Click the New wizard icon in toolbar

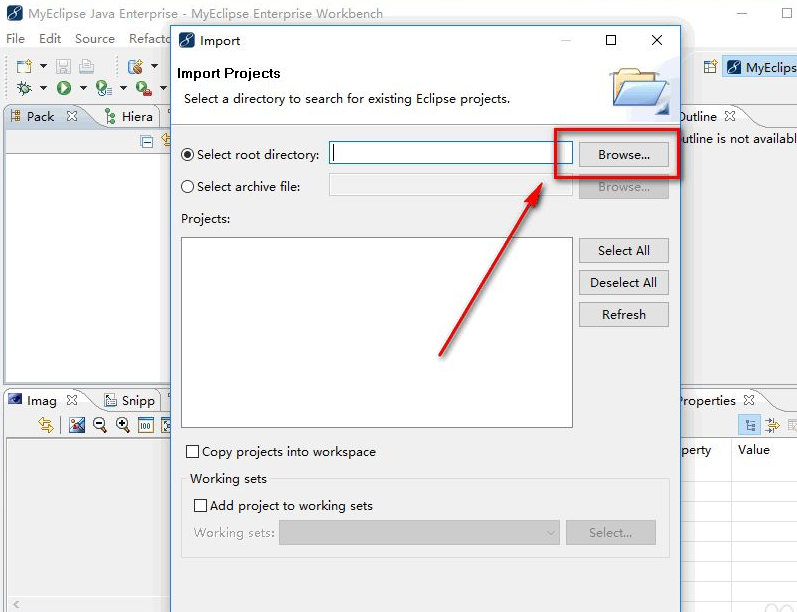(x=24, y=67)
